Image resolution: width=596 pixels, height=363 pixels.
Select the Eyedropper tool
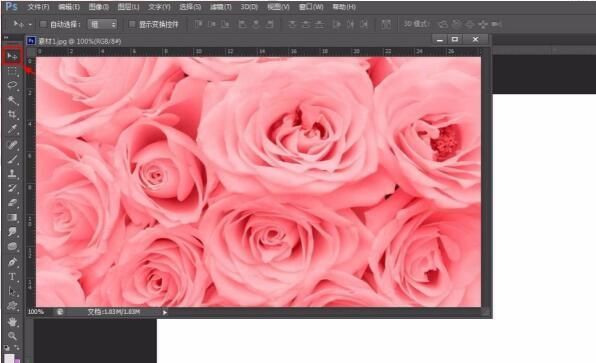(12, 129)
